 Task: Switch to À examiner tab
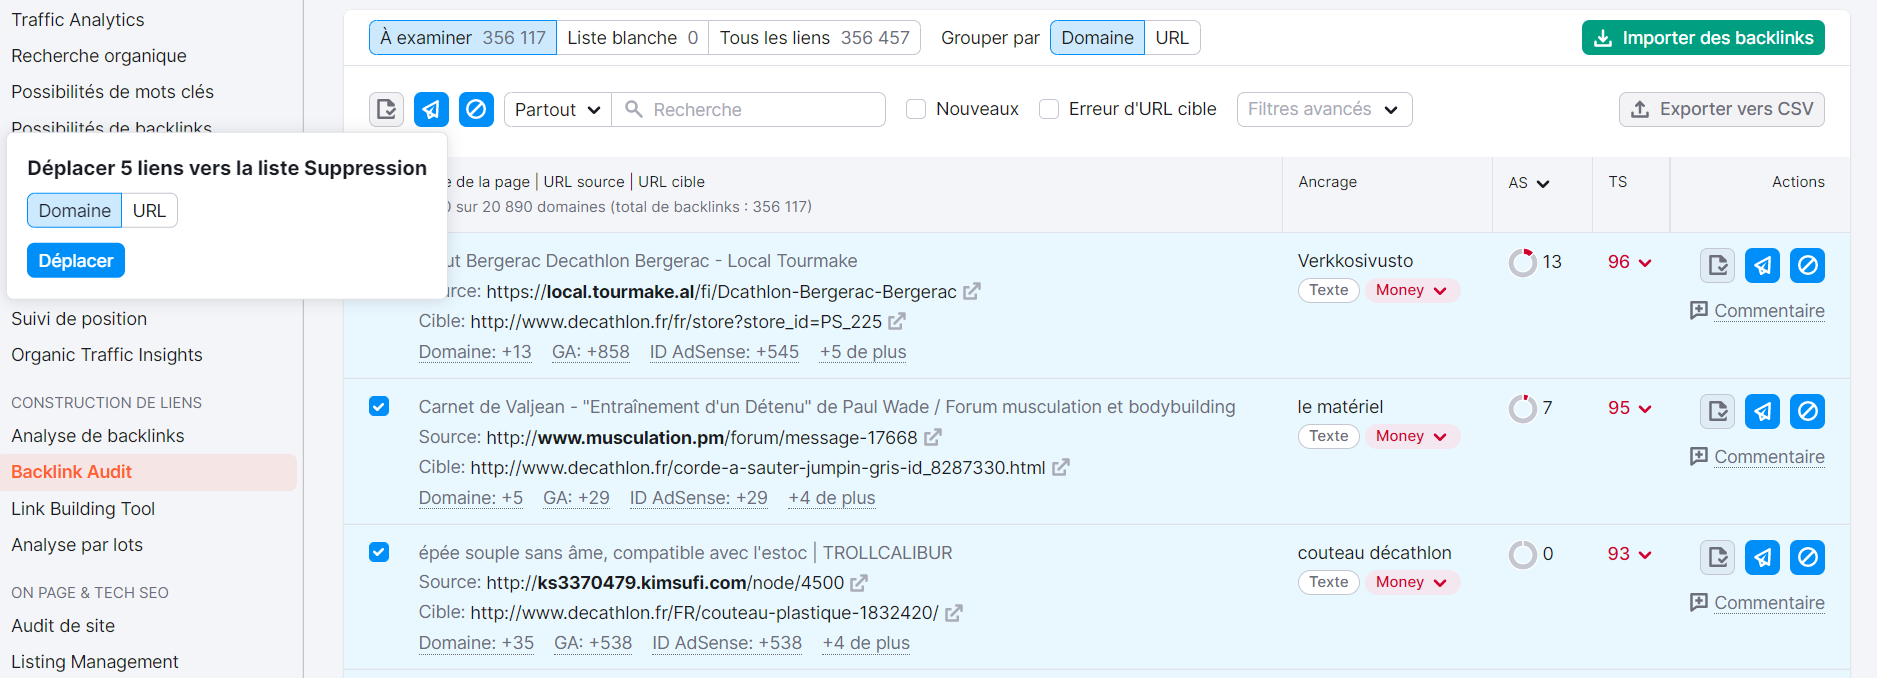click(463, 38)
